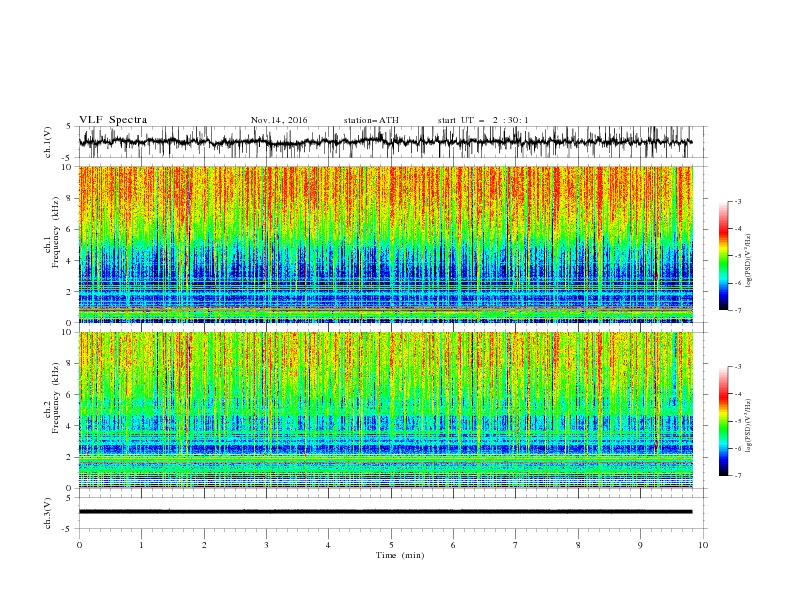
Task: Click the ch.2 "Frequency (kHz)" axis label
Action: 55,398
